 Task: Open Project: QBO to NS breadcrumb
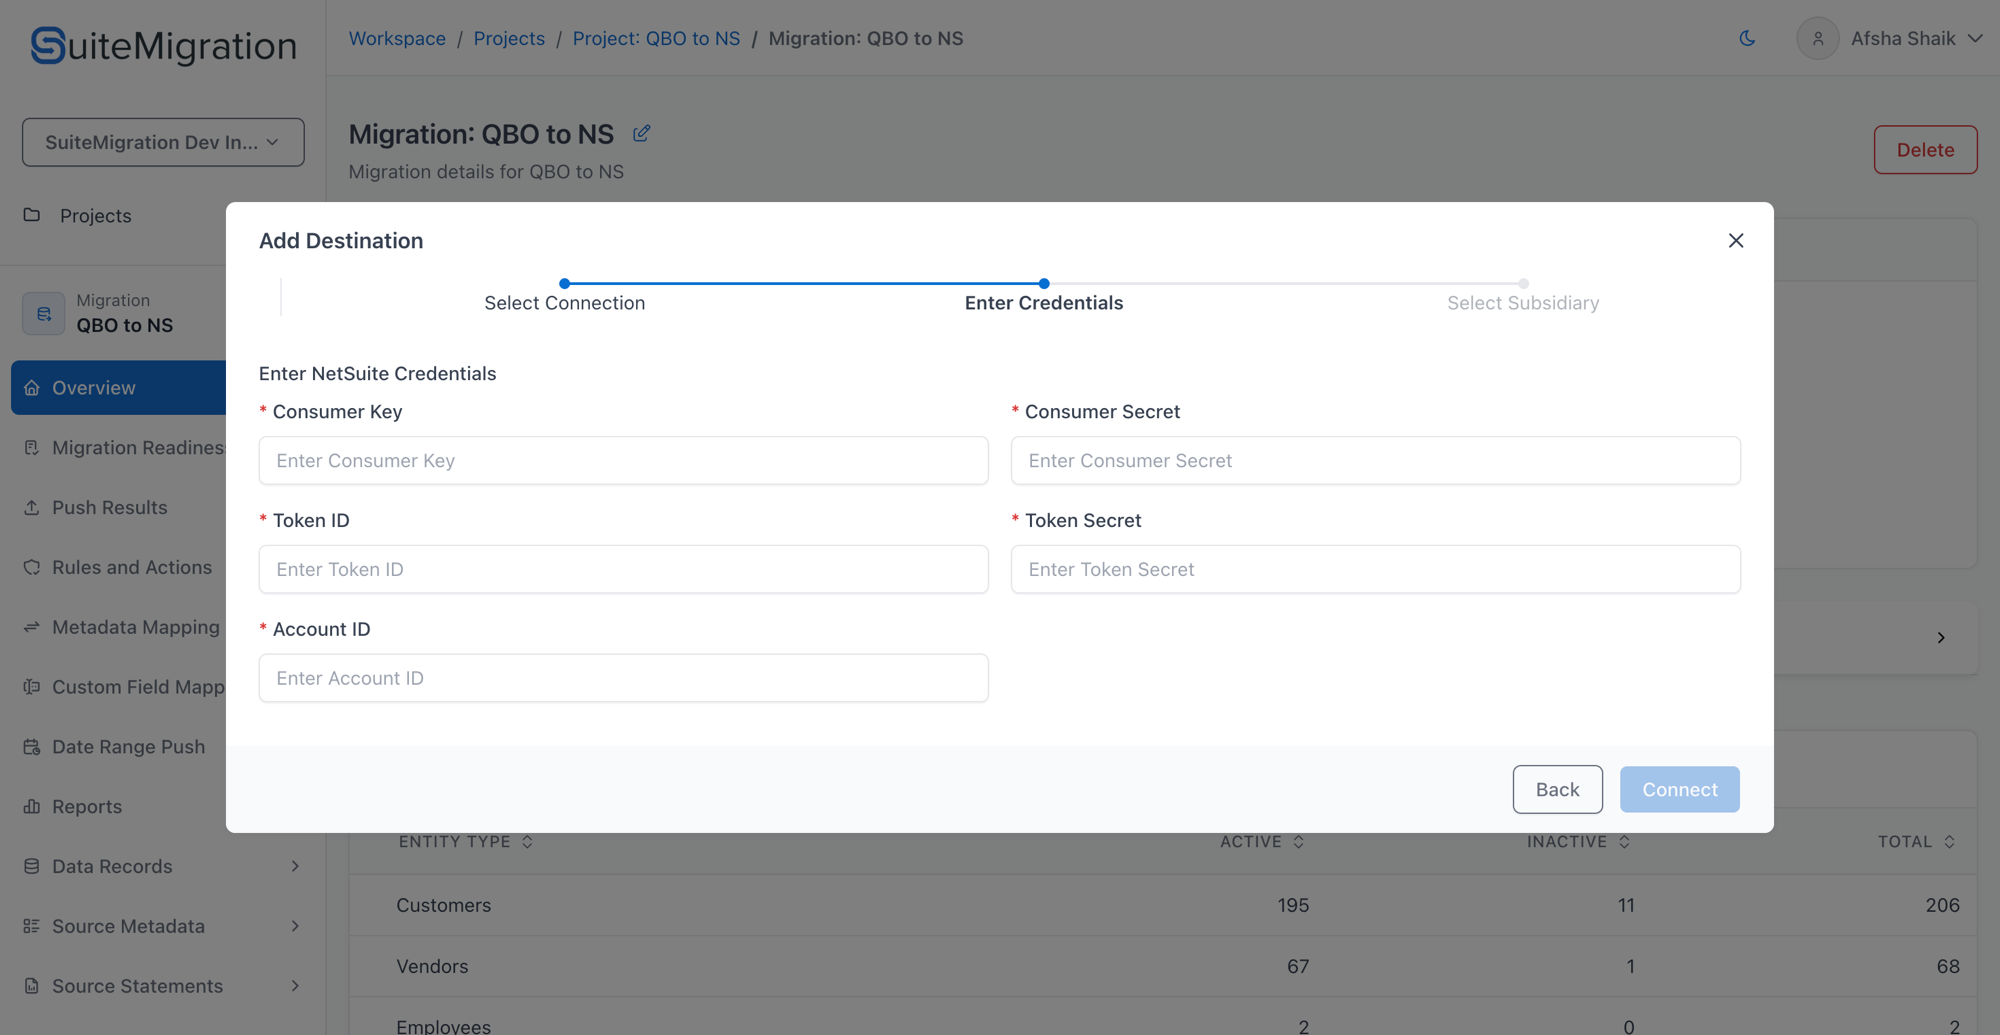656,38
